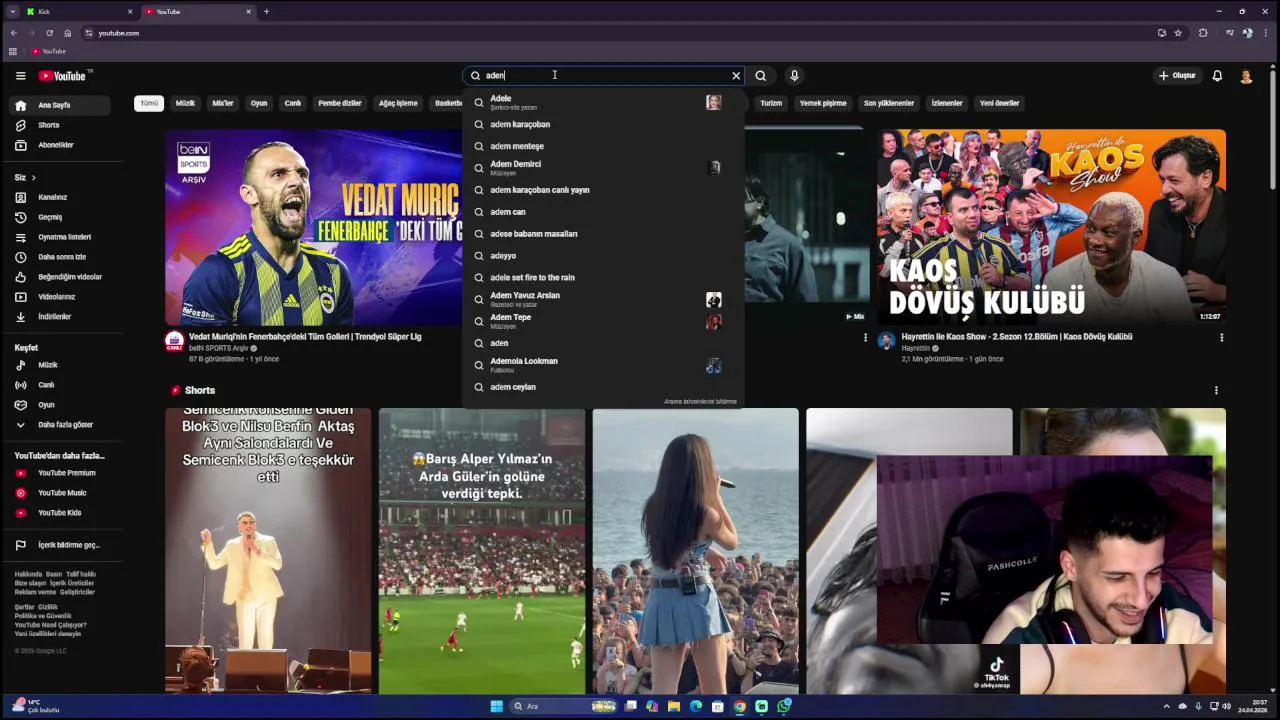Choose the Ademola Lookman suggestion
Image resolution: width=1280 pixels, height=720 pixels.
[x=604, y=365]
